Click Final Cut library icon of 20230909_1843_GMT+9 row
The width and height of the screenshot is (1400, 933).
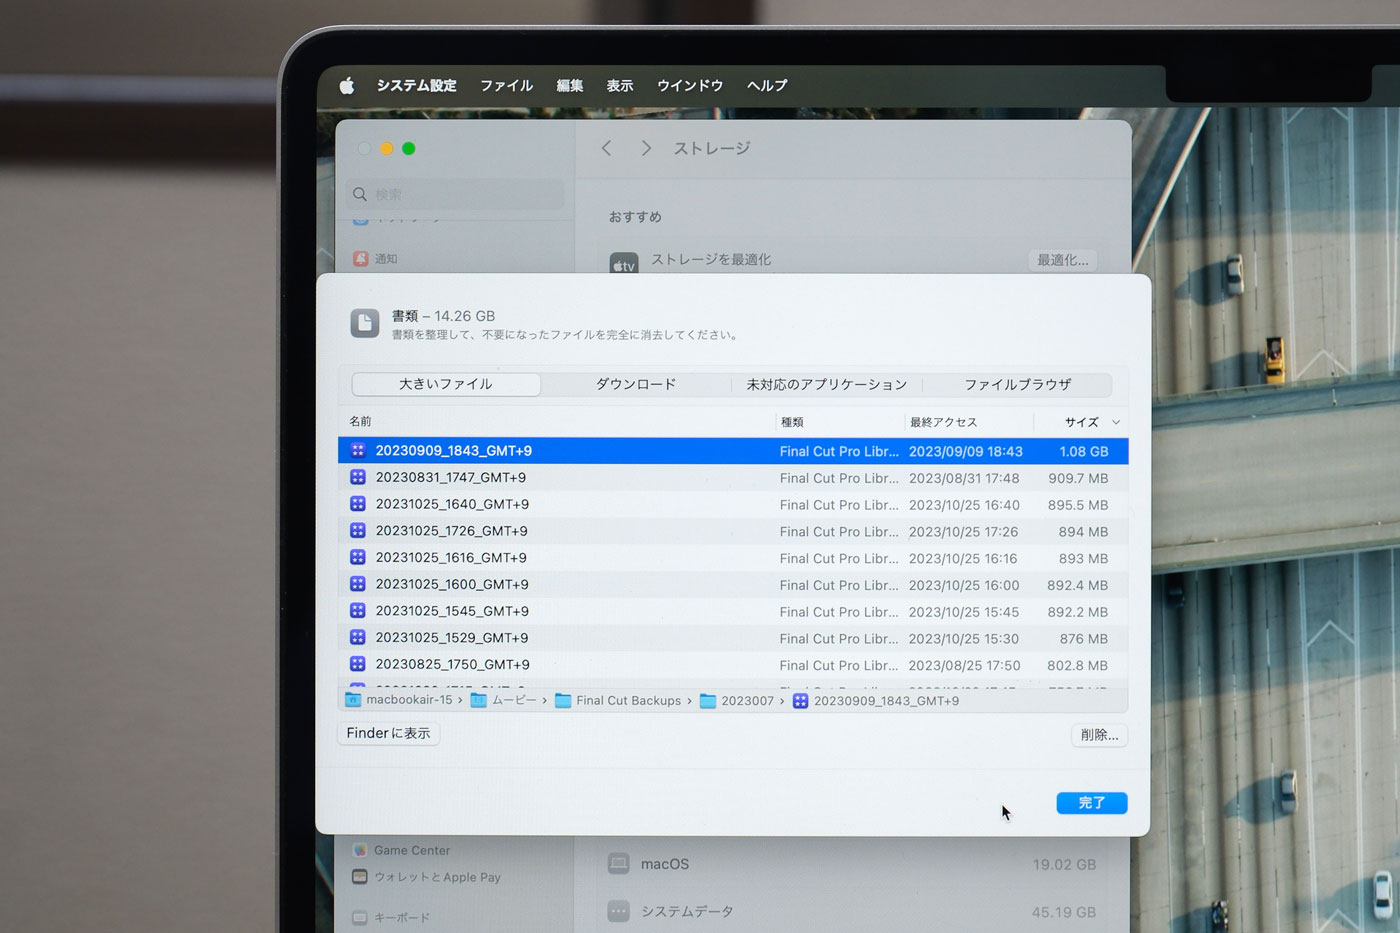(358, 451)
